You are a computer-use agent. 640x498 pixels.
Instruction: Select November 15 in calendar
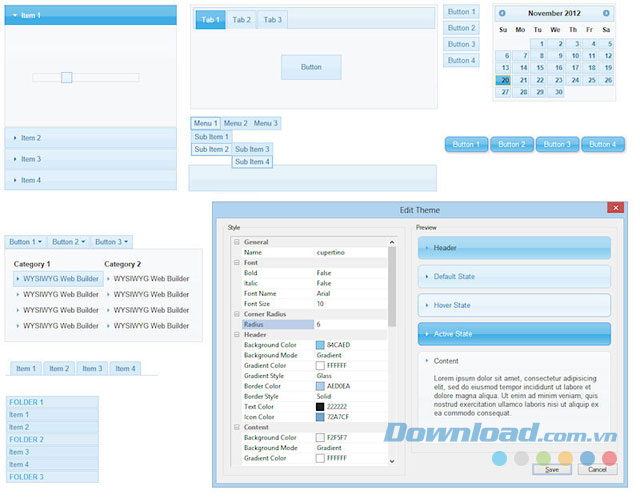(x=539, y=68)
